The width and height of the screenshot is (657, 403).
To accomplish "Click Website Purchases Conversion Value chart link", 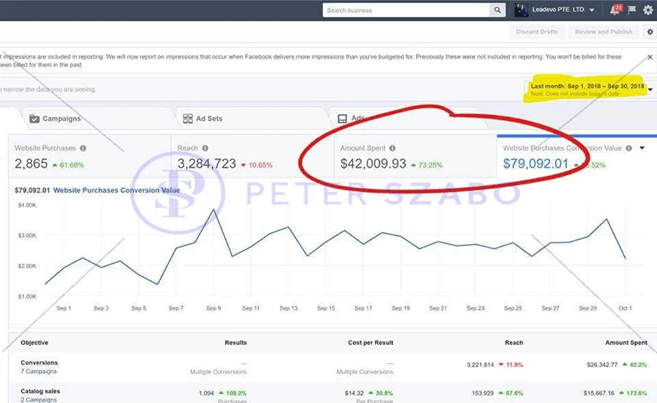I will pyautogui.click(x=116, y=190).
